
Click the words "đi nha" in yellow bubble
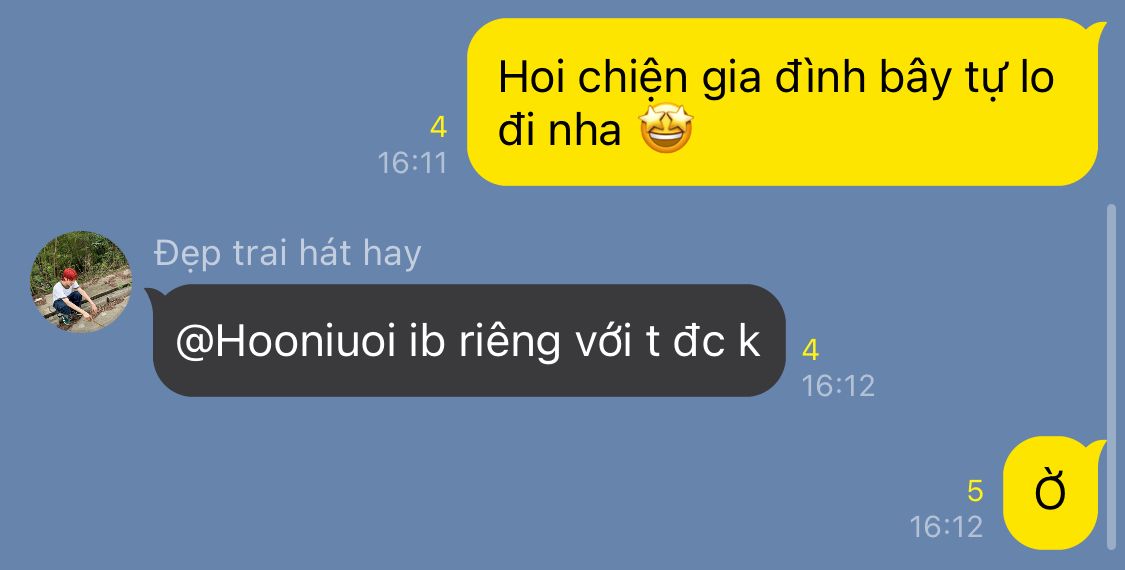pos(560,131)
